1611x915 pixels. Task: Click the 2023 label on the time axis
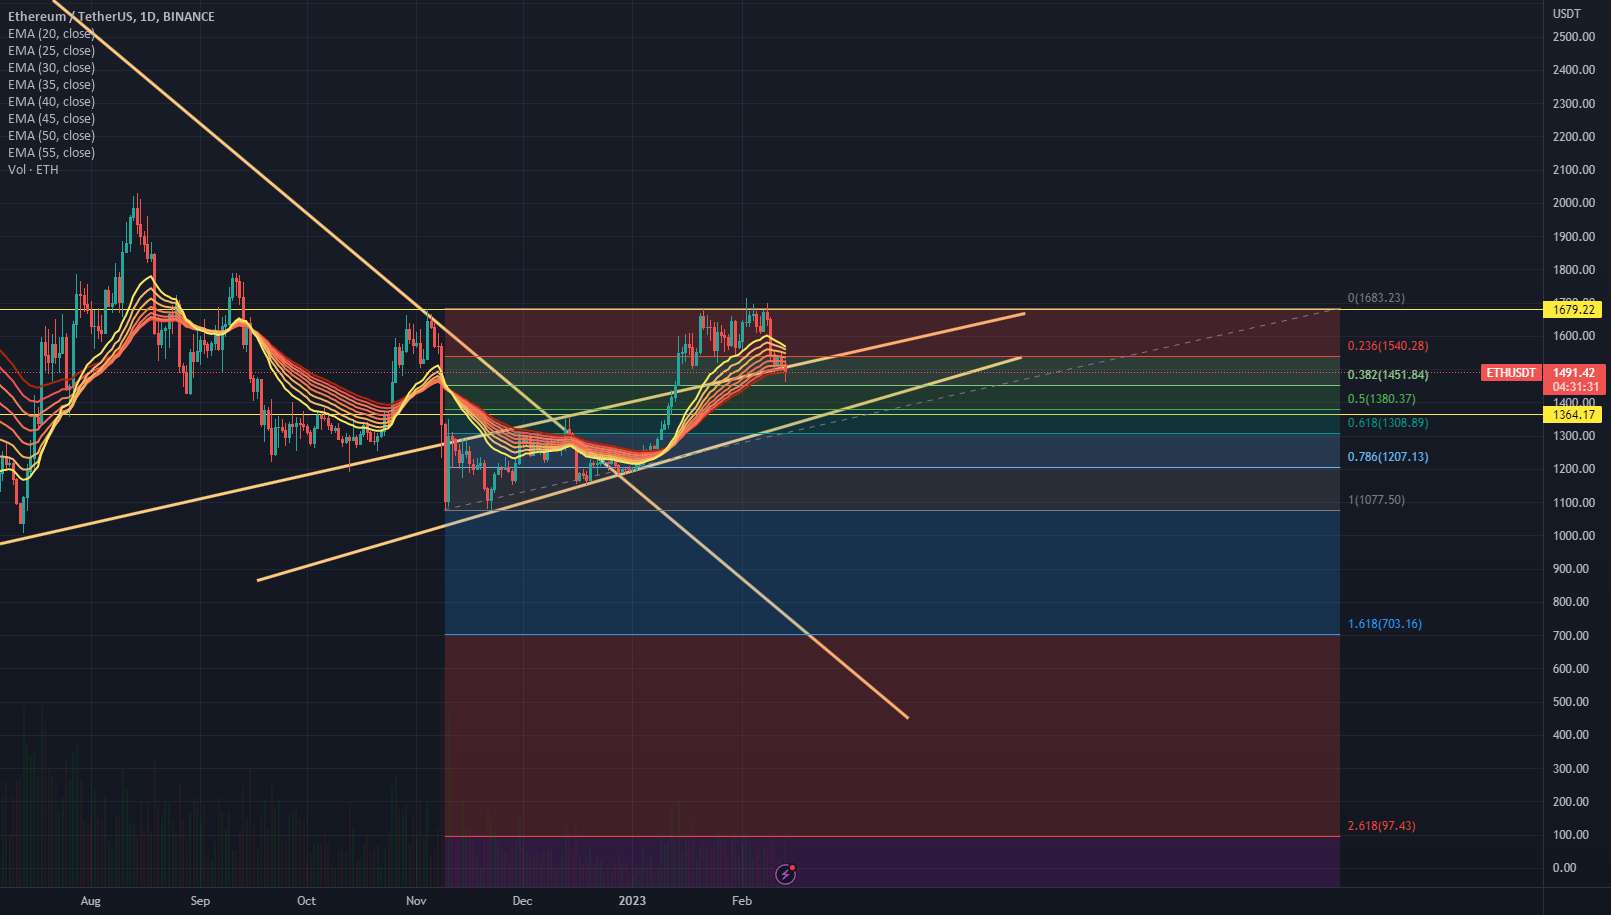click(632, 901)
